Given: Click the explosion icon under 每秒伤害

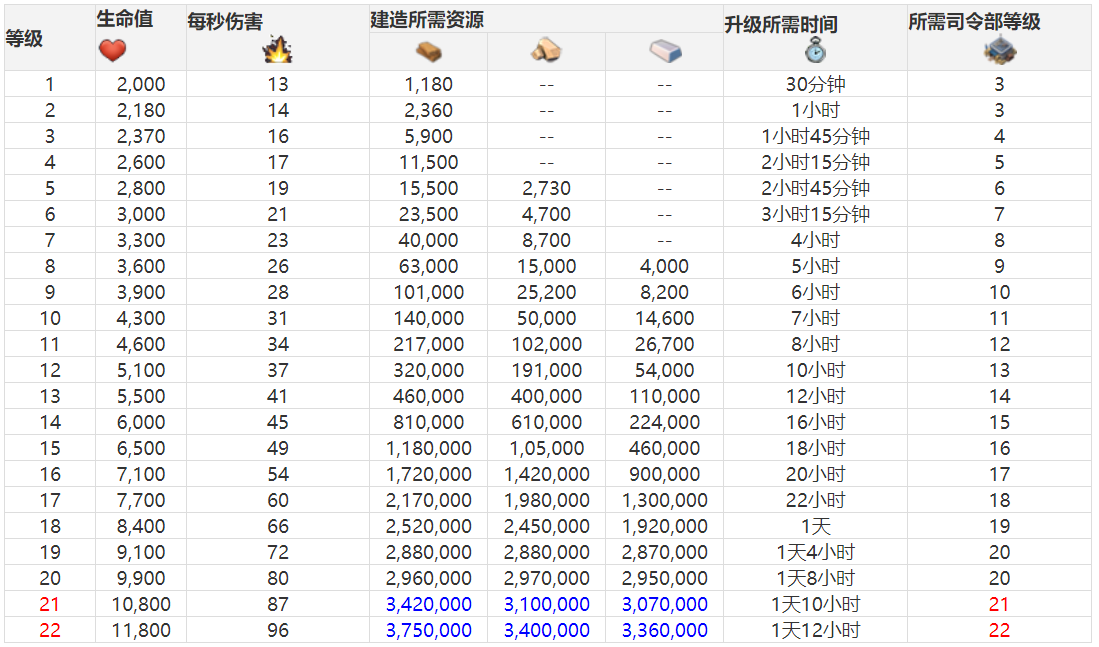Looking at the screenshot, I should pos(277,50).
